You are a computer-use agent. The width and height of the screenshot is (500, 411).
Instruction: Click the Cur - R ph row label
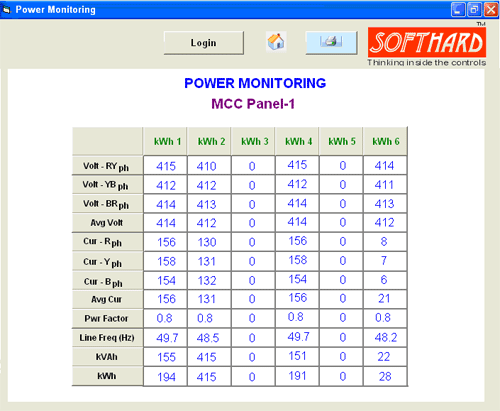coord(108,242)
